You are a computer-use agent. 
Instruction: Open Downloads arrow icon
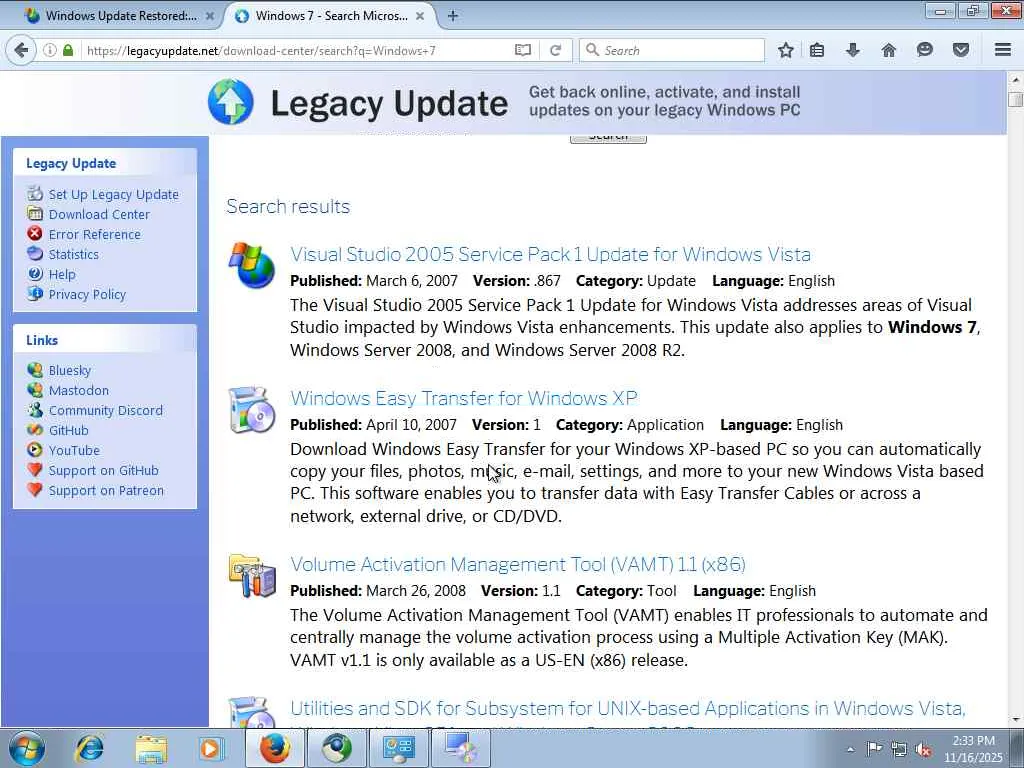click(x=853, y=50)
